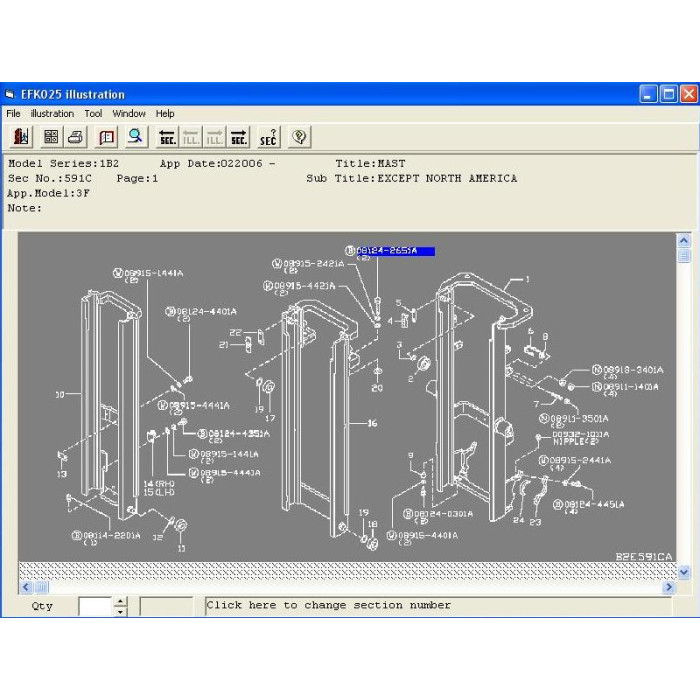
Task: Click callout number 1 on right mast
Action: coord(527,279)
